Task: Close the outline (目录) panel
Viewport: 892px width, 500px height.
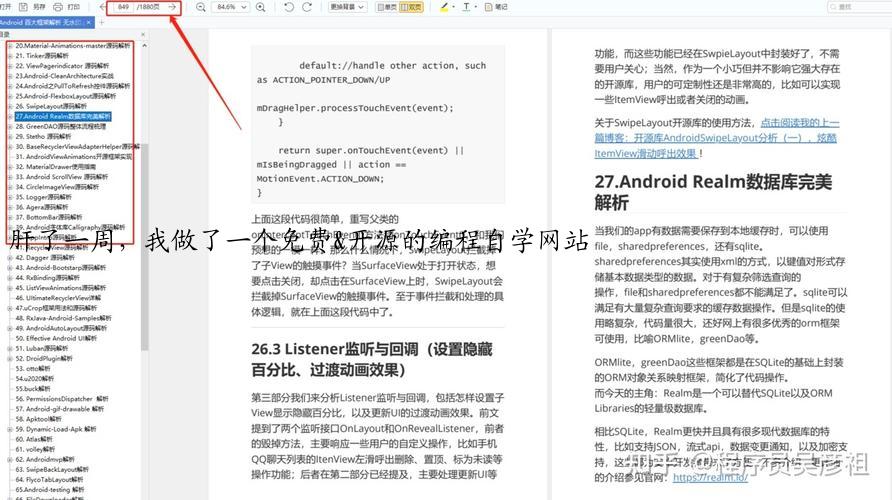Action: 143,35
